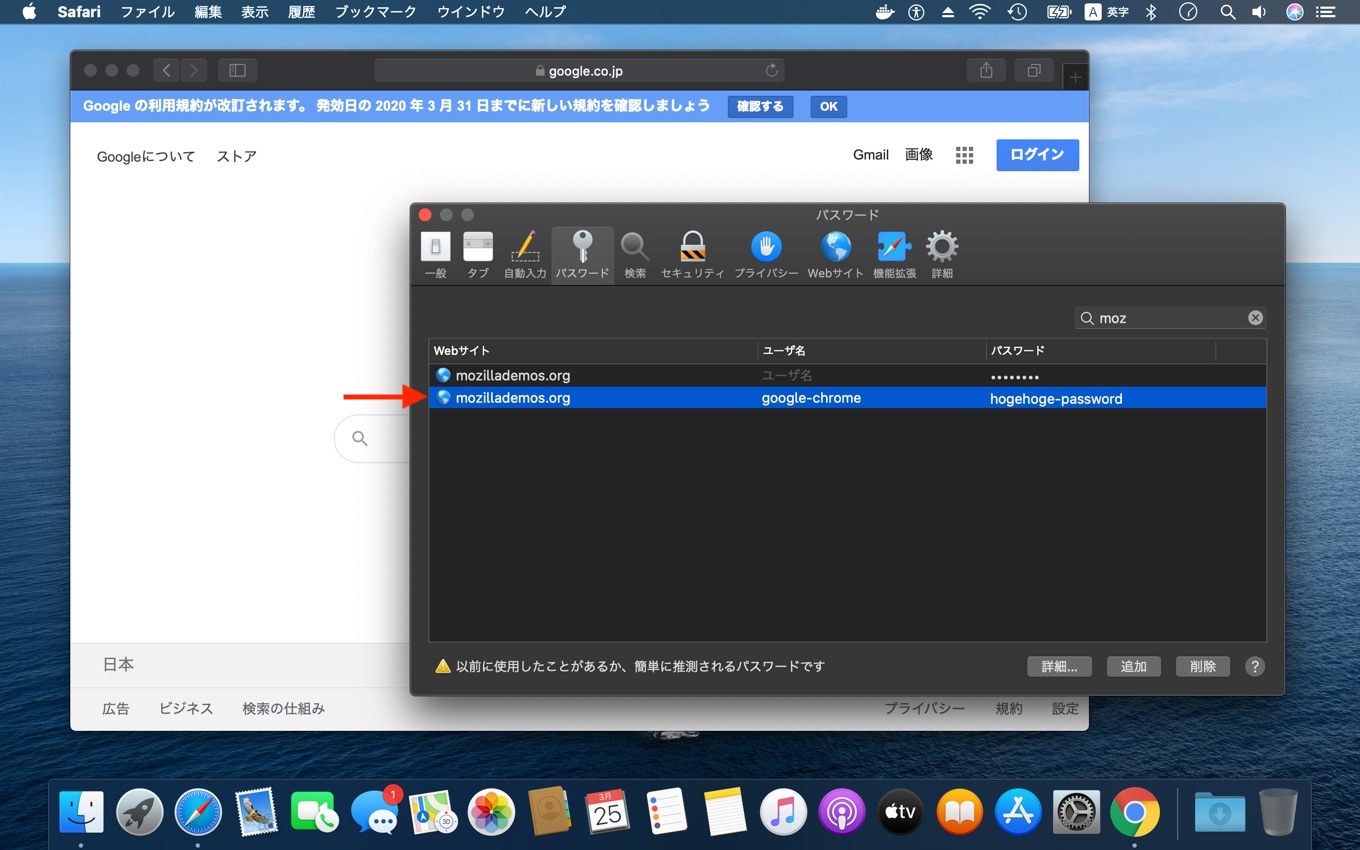Screen dimensions: 1360x850
Task: Sort by the Webサイト column header
Action: (x=594, y=351)
